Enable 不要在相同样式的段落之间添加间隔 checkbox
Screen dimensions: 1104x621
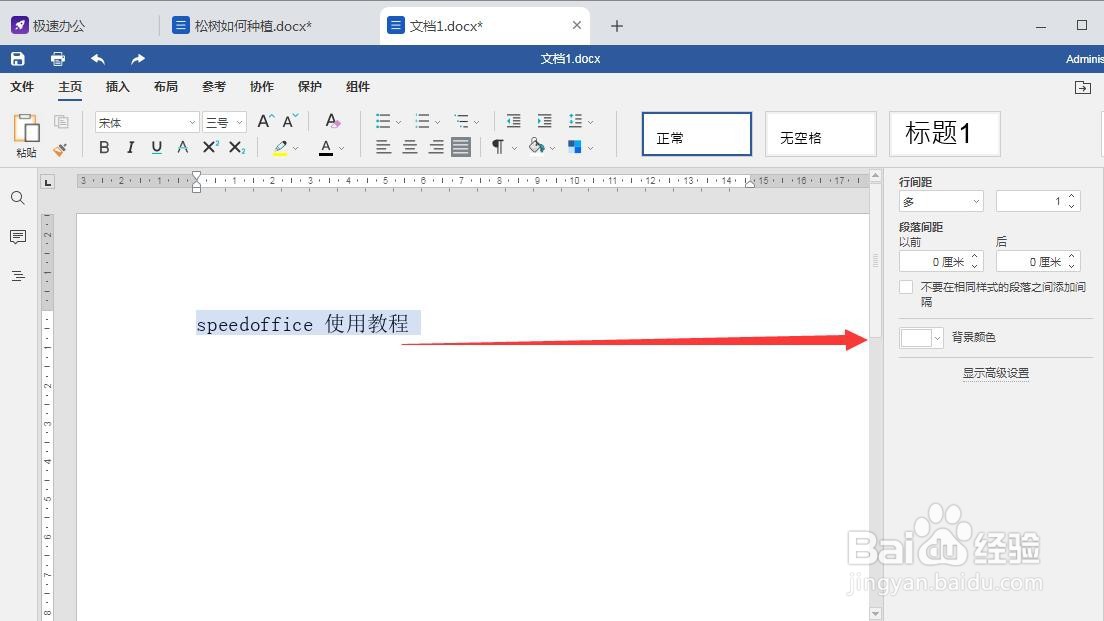coord(905,287)
